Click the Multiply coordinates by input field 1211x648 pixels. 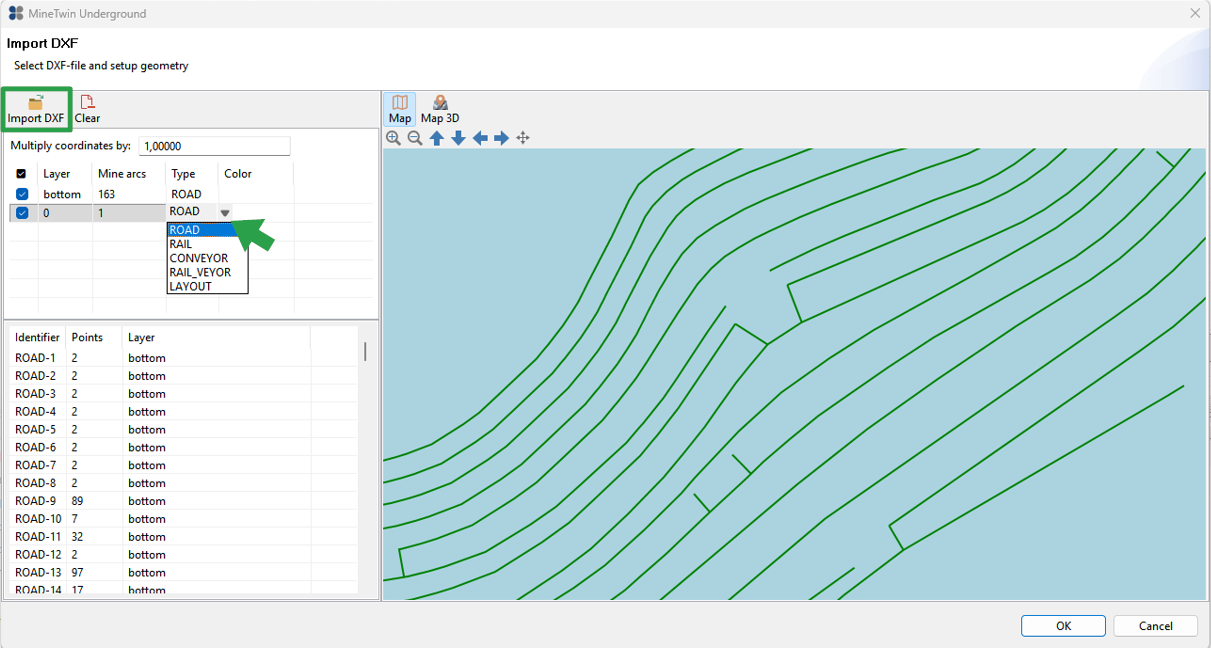pyautogui.click(x=215, y=146)
